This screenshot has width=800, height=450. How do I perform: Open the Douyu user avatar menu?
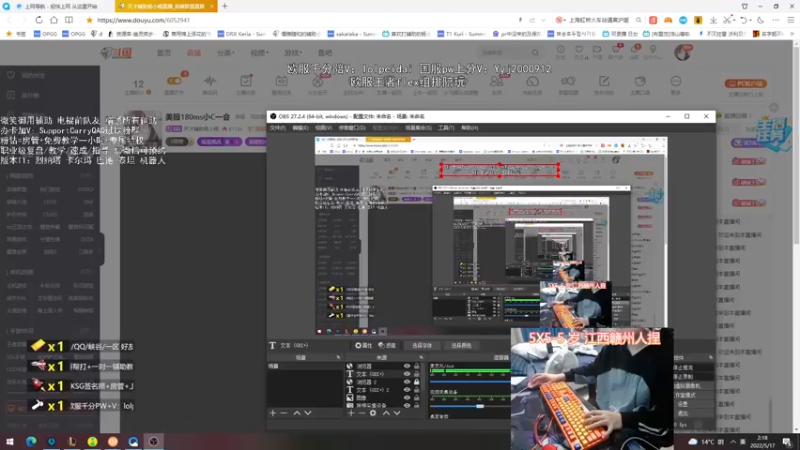[682, 53]
